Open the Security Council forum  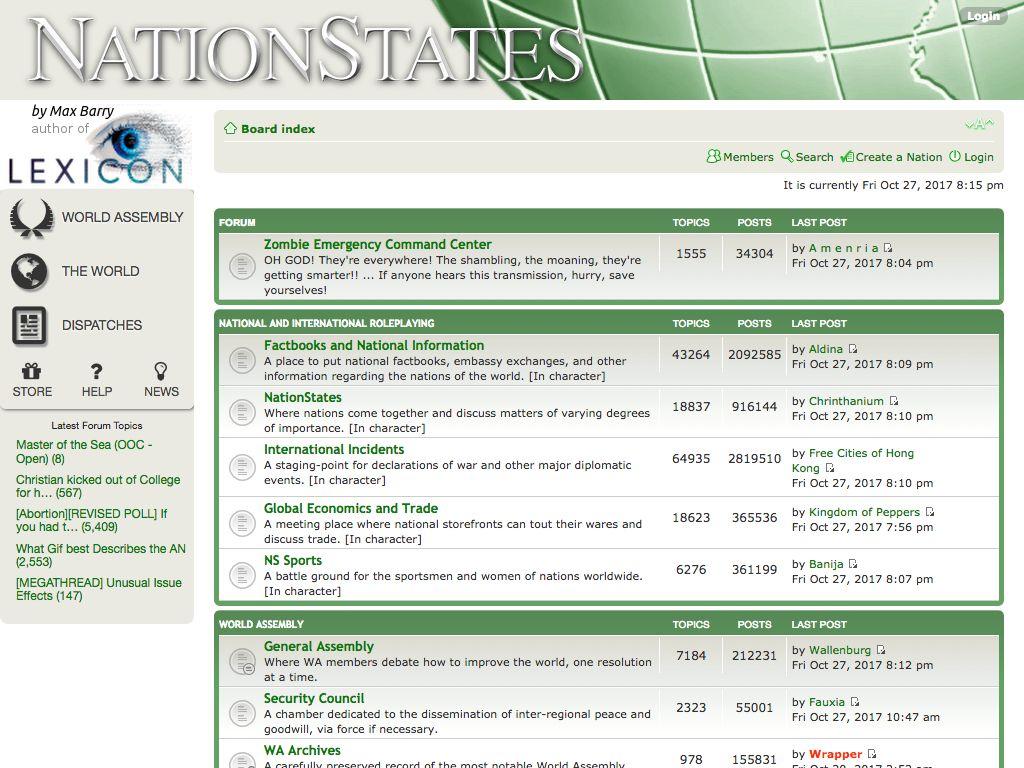[x=314, y=698]
